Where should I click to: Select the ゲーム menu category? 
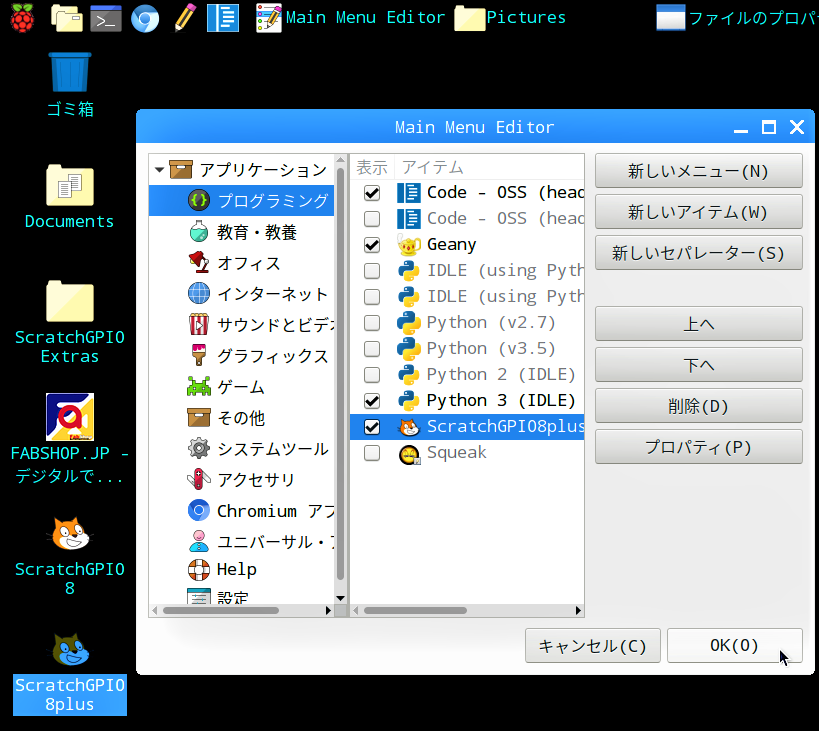click(x=241, y=387)
